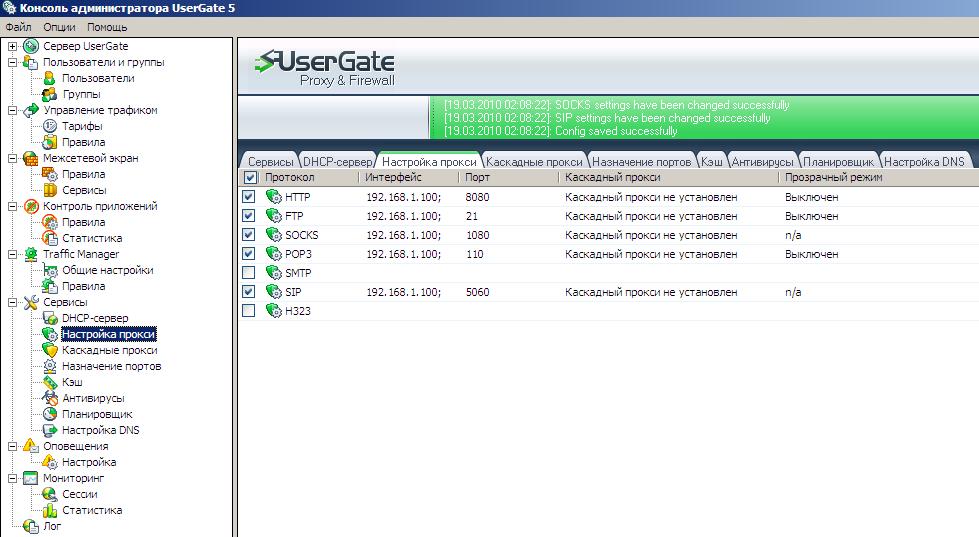Screen dimensions: 979x537
Task: Uncheck the POP3 proxy checkbox
Action: coord(248,254)
